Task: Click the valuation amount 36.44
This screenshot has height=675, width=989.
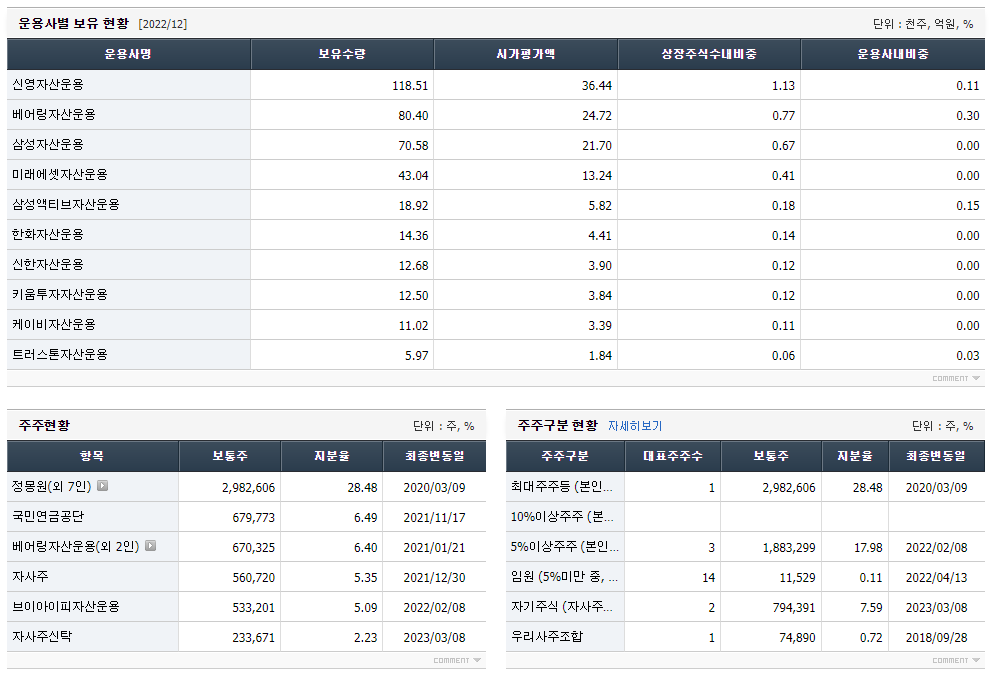Action: 597,86
